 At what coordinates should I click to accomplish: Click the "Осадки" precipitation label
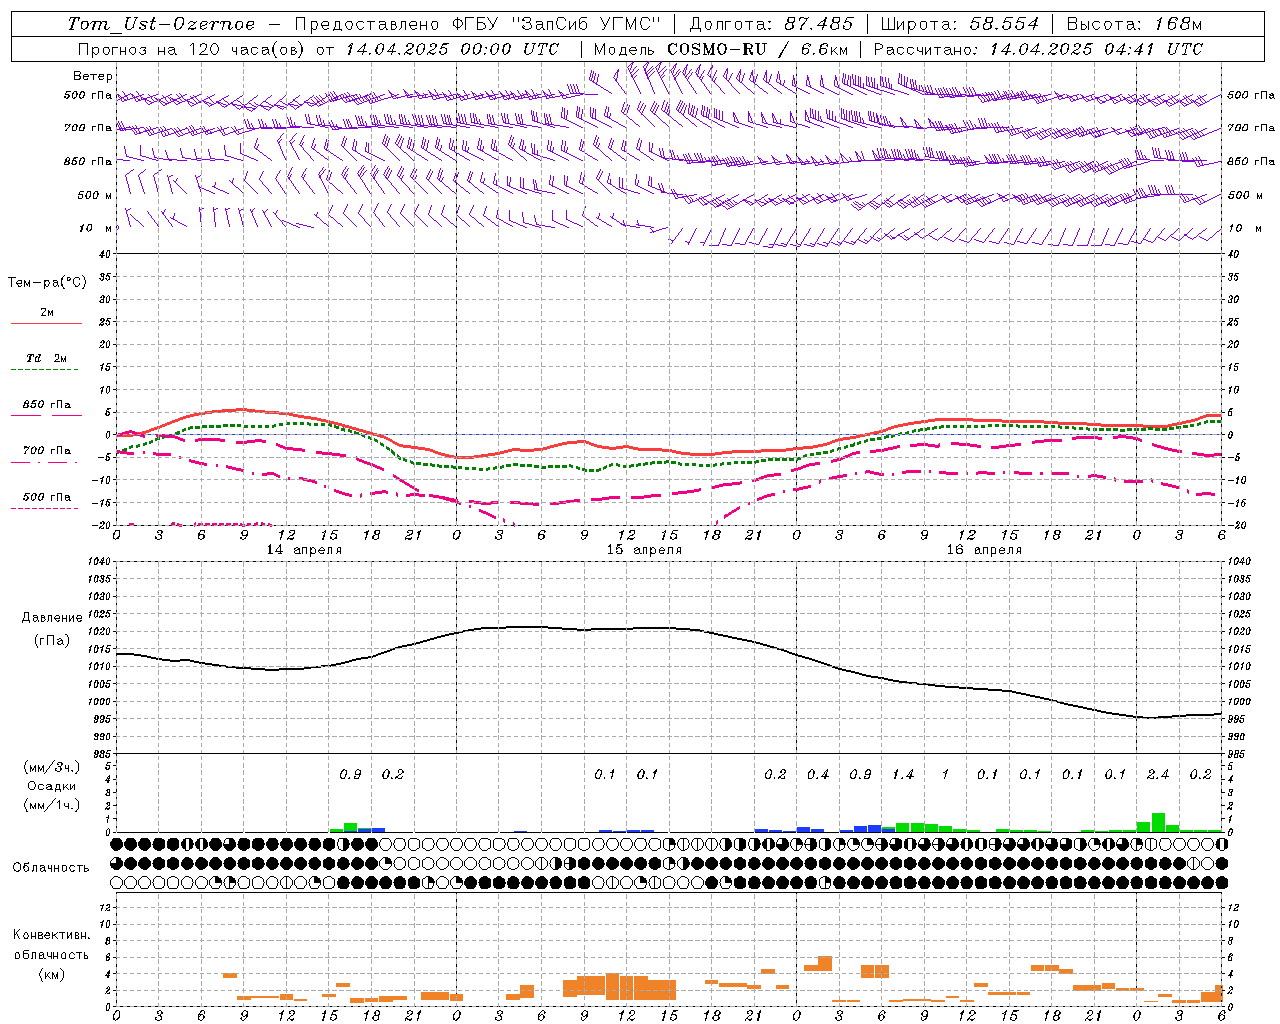click(51, 786)
